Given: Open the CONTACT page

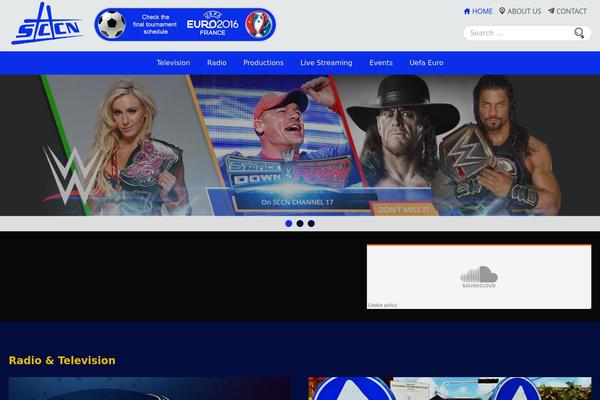Looking at the screenshot, I should (571, 11).
